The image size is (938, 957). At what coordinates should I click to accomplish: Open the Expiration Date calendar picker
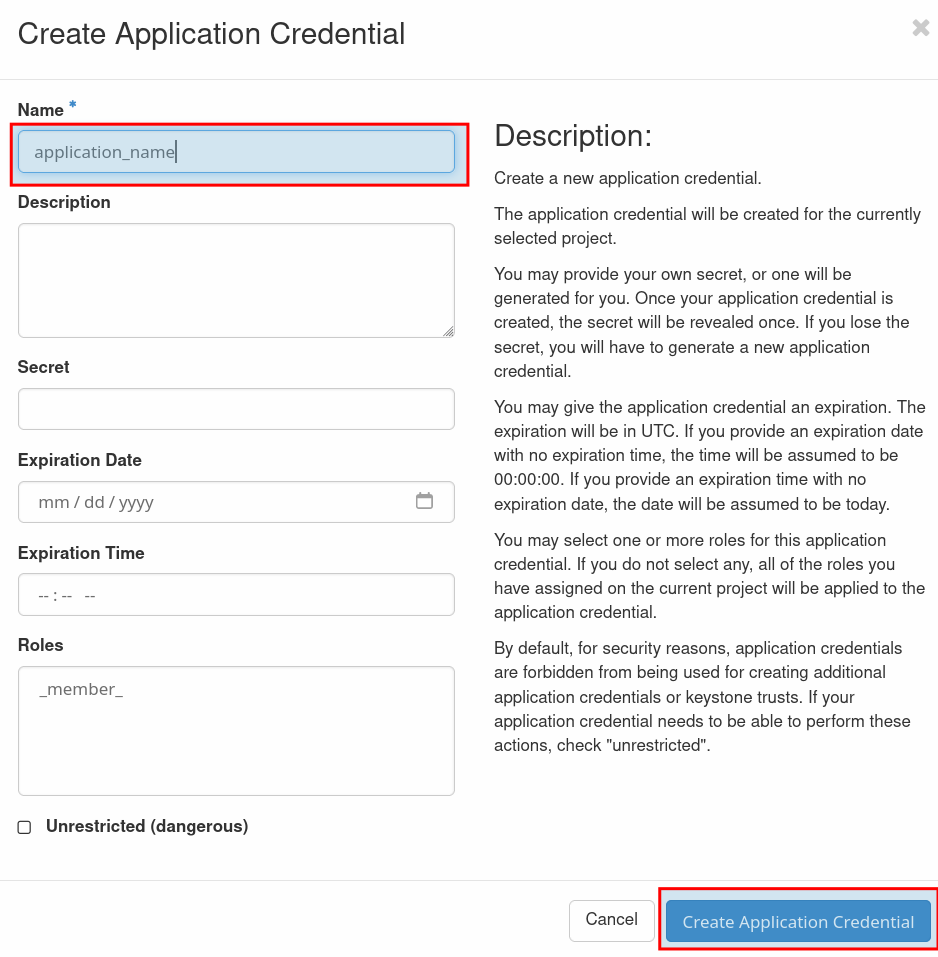pyautogui.click(x=424, y=501)
